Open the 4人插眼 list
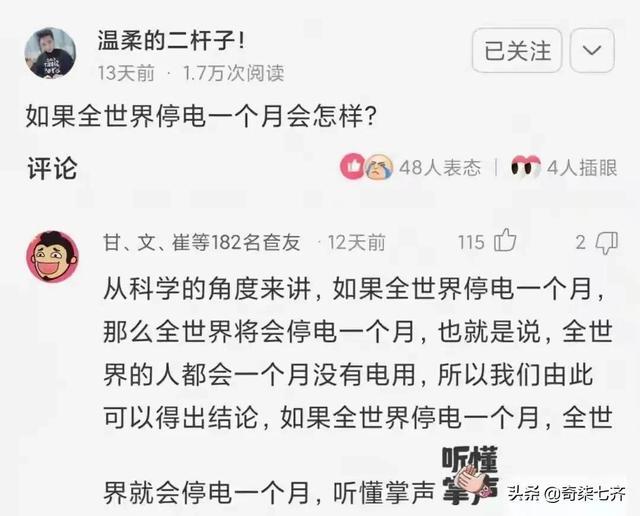This screenshot has height=516, width=640. click(582, 167)
